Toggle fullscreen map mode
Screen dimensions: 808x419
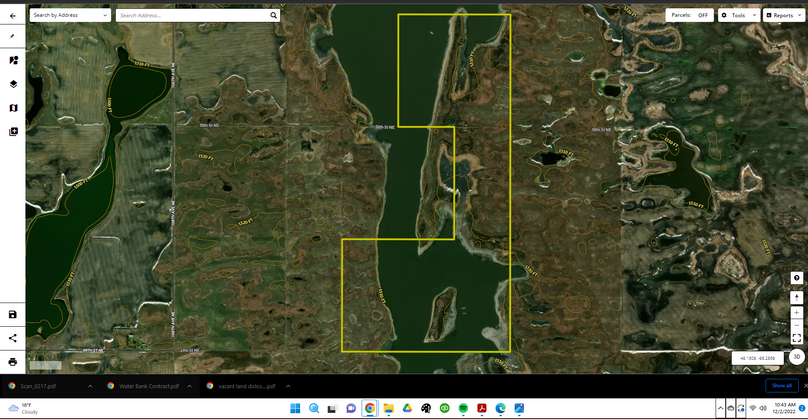click(797, 338)
